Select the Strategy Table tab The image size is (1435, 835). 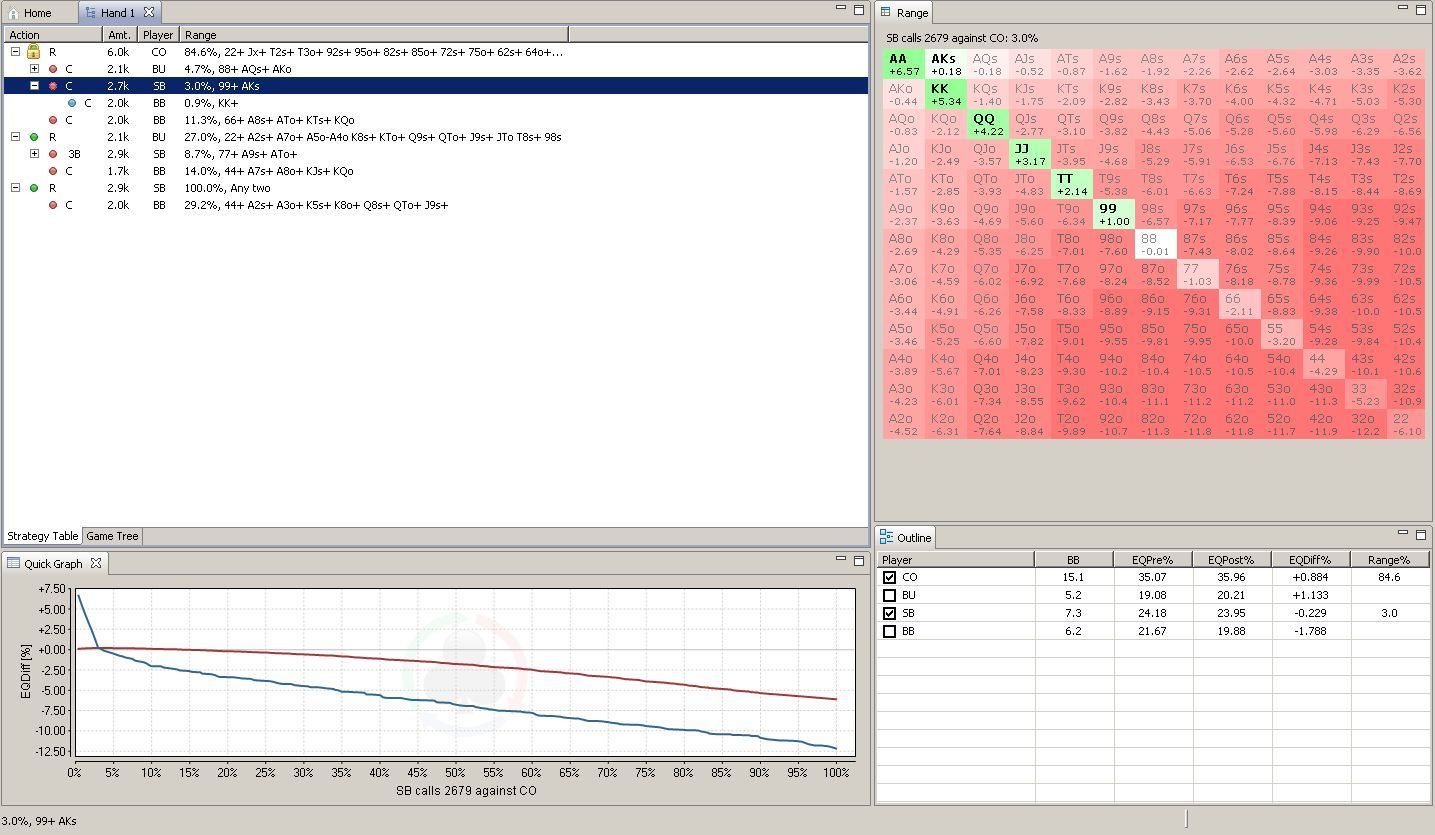pos(43,536)
